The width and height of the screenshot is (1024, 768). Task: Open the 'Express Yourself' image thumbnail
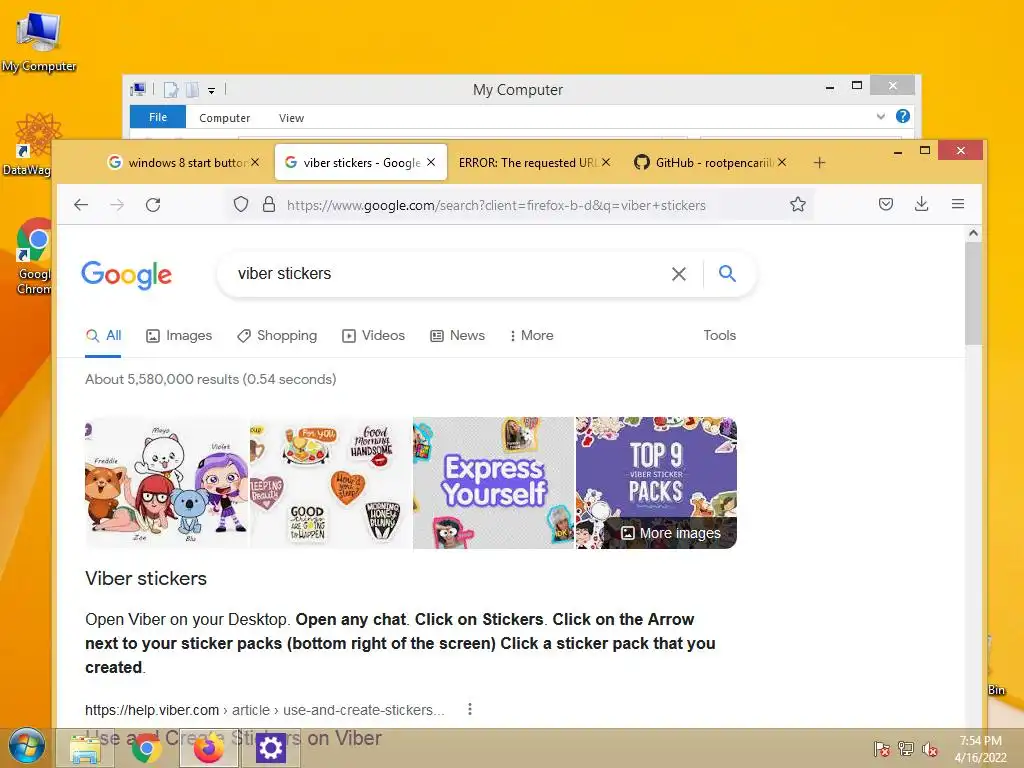[494, 483]
